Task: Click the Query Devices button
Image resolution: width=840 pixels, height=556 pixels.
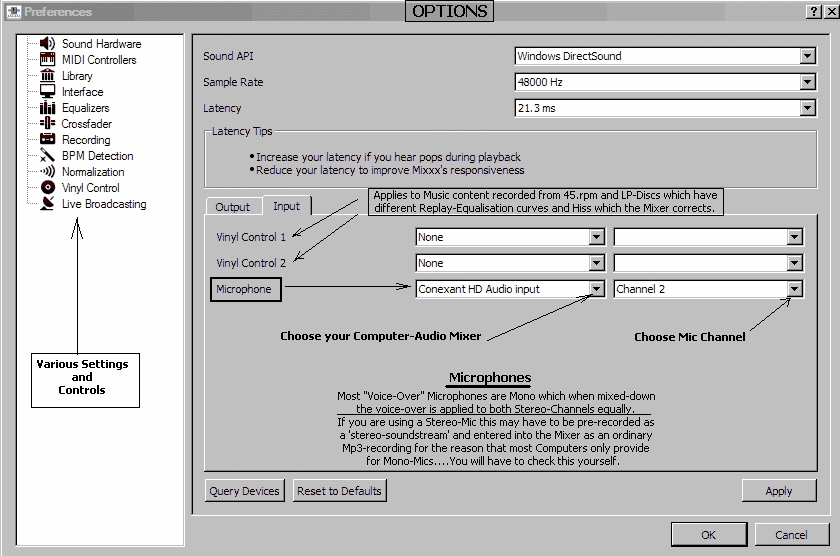Action: click(x=244, y=491)
